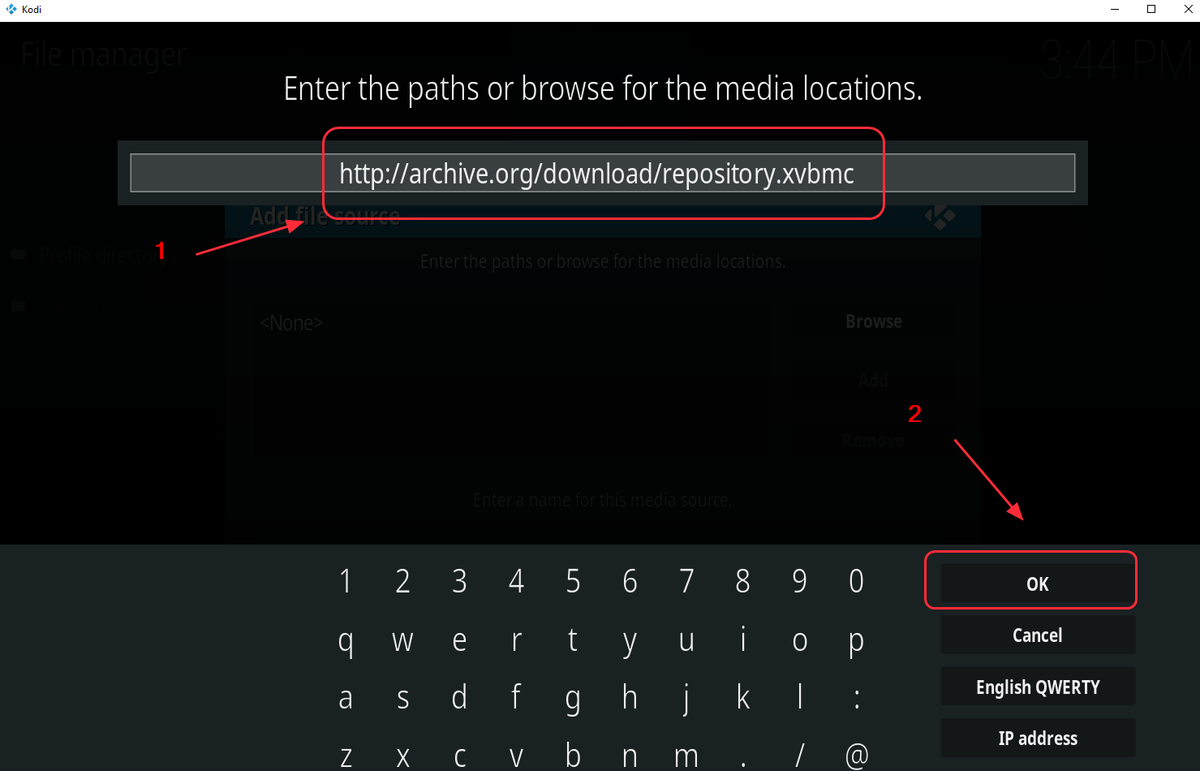Tap the number 5 key
Viewport: 1200px width, 771px height.
pyautogui.click(x=573, y=581)
